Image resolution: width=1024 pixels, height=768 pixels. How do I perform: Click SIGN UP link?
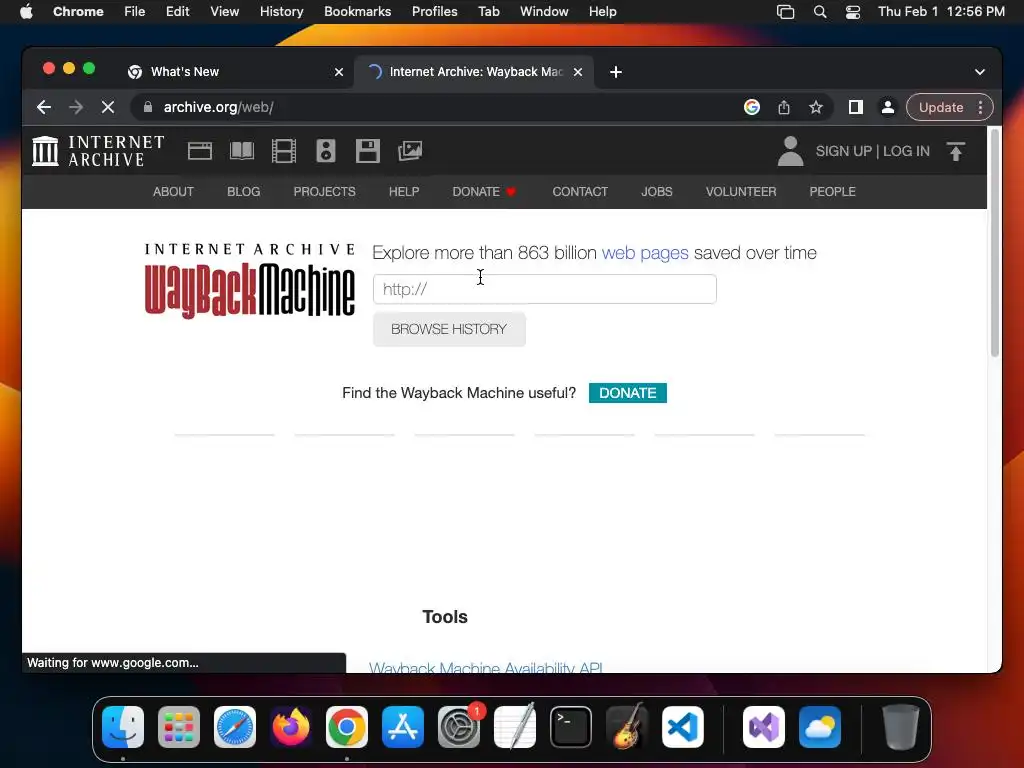point(843,151)
